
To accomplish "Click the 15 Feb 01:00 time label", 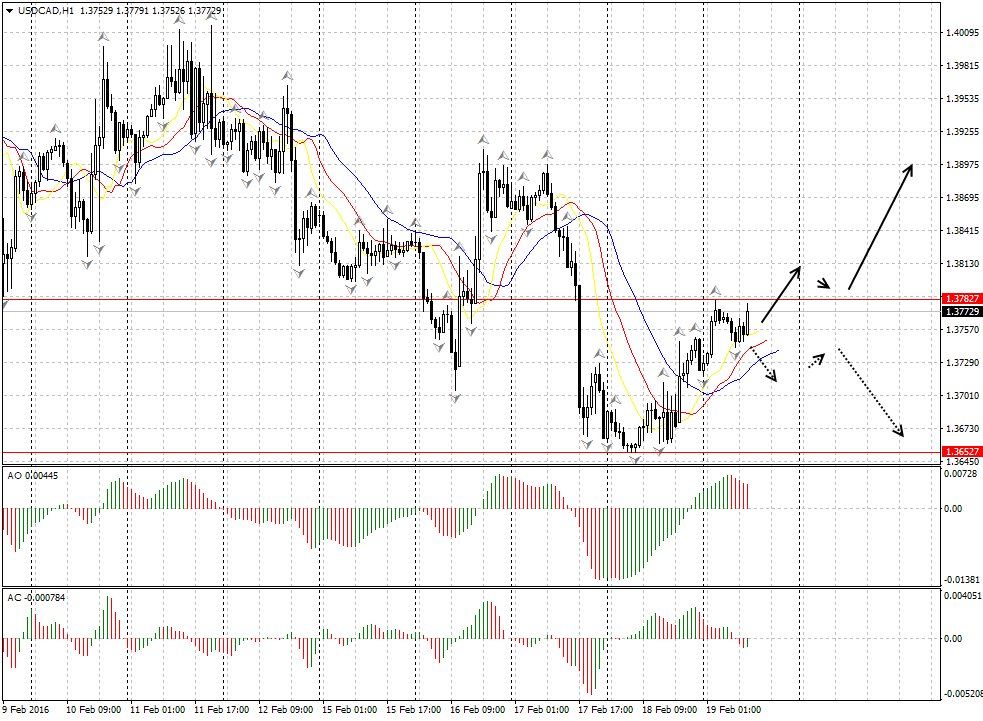I will tap(350, 710).
